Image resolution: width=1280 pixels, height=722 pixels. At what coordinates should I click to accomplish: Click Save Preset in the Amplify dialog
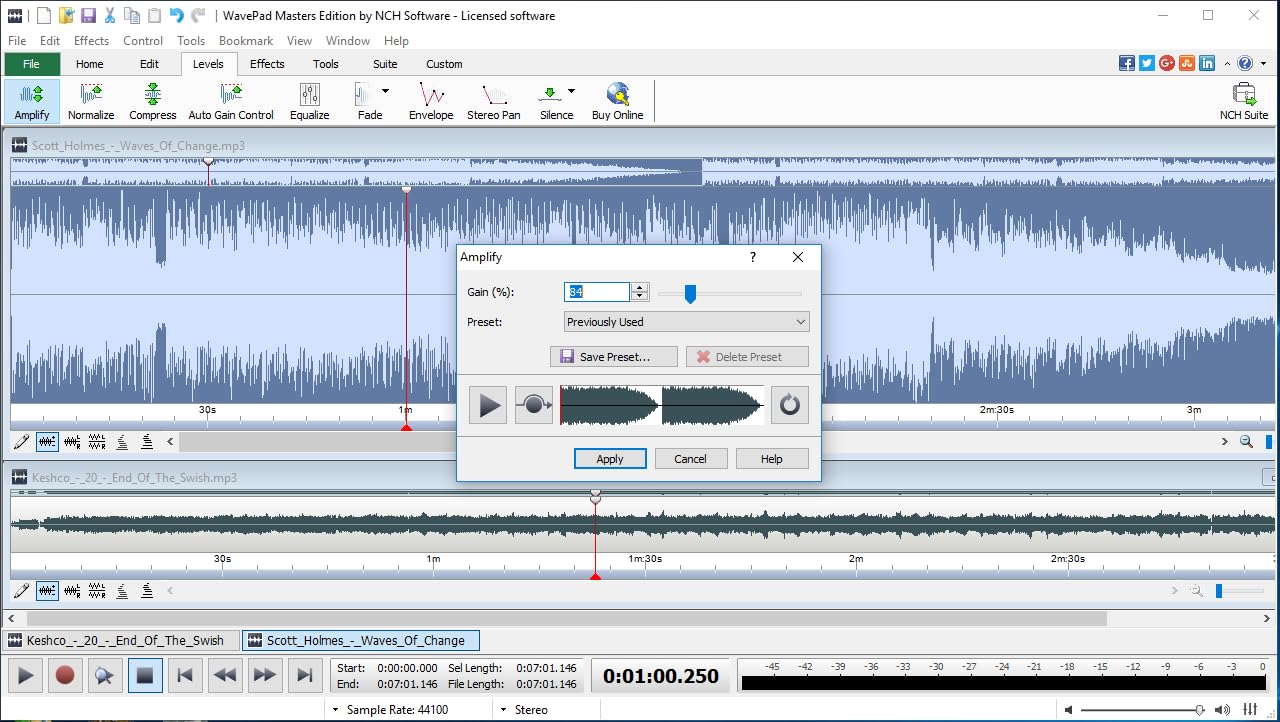point(613,356)
